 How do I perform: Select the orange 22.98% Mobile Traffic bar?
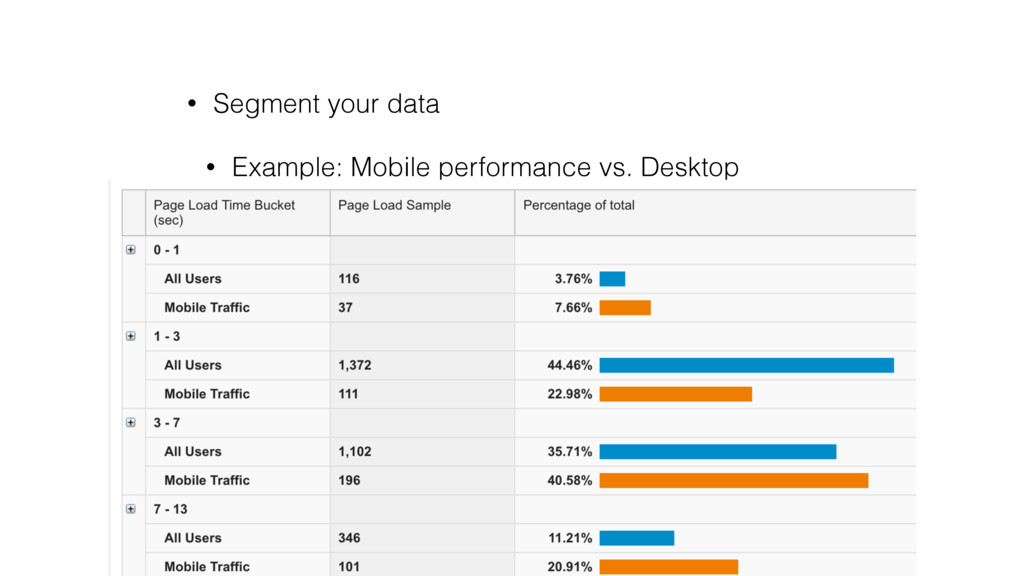[676, 394]
